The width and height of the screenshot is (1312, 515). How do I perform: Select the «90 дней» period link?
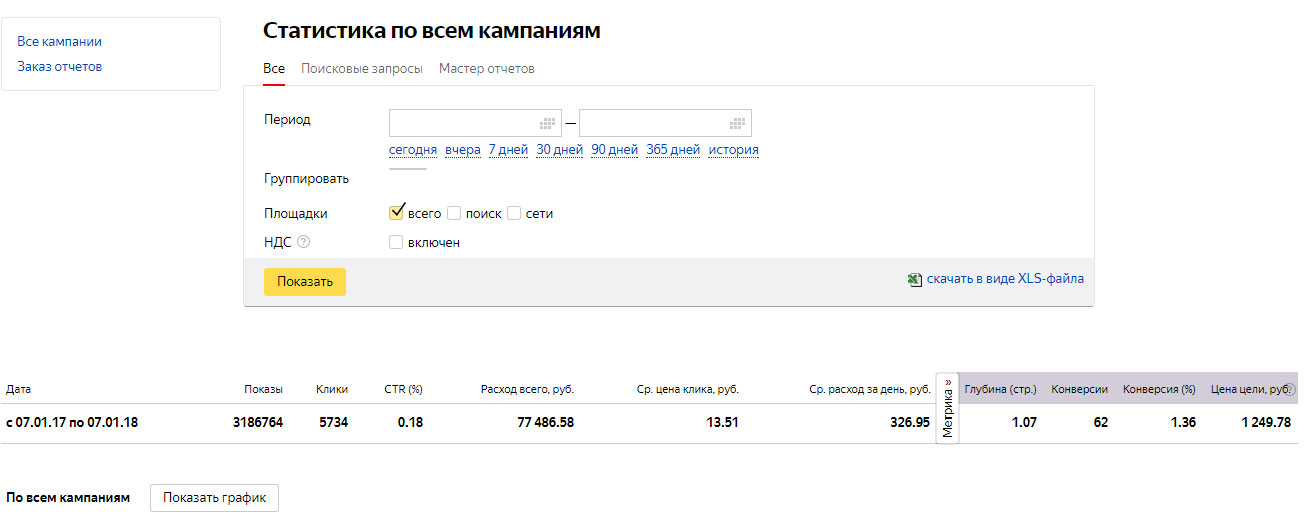coord(614,150)
